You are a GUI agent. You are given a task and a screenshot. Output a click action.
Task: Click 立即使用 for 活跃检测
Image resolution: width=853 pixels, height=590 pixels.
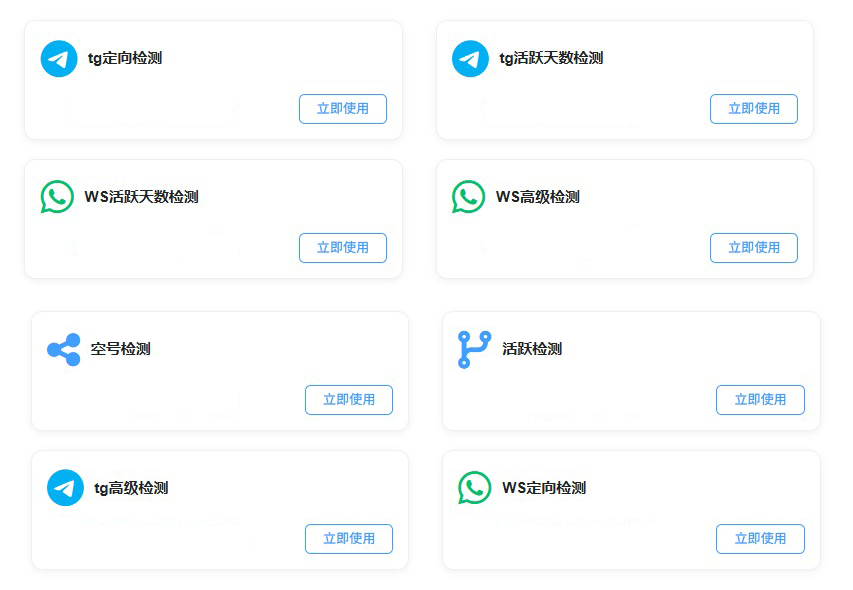760,400
